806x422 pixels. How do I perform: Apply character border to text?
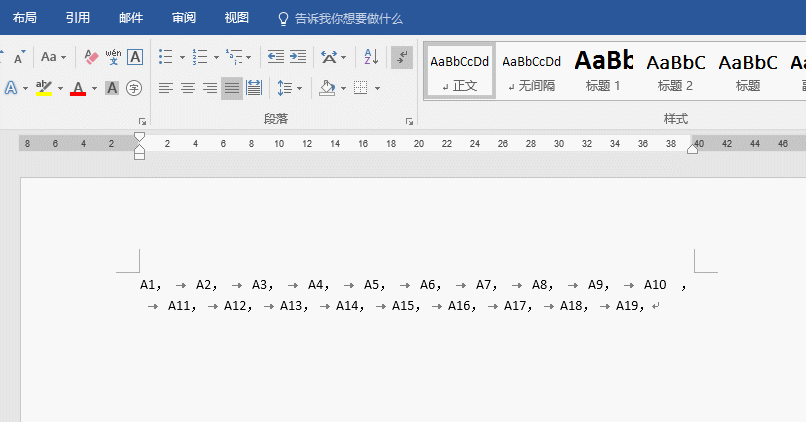click(x=135, y=57)
